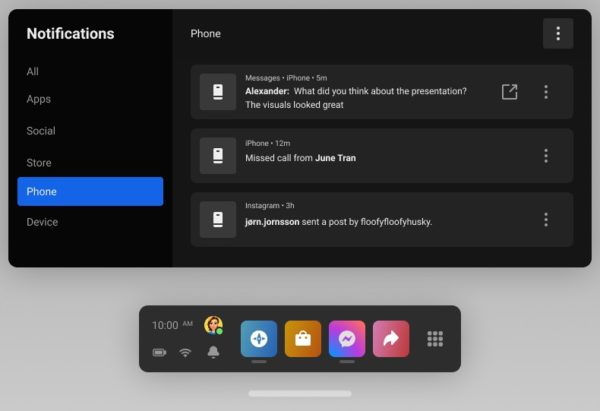Image resolution: width=600 pixels, height=411 pixels.
Task: Open the Messenger app icon
Action: [347, 339]
